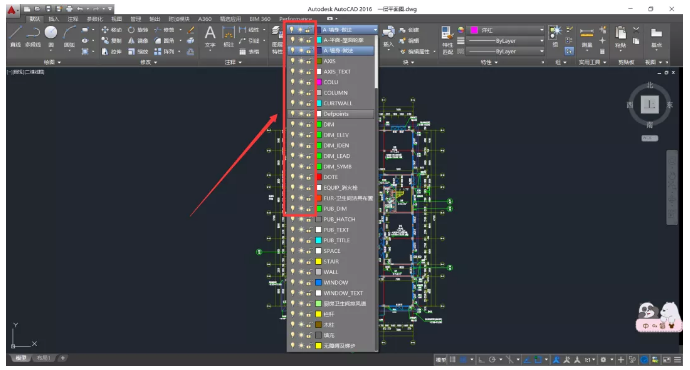Click the ViewCube top (上) face
This screenshot has height=370, width=690.
click(650, 105)
